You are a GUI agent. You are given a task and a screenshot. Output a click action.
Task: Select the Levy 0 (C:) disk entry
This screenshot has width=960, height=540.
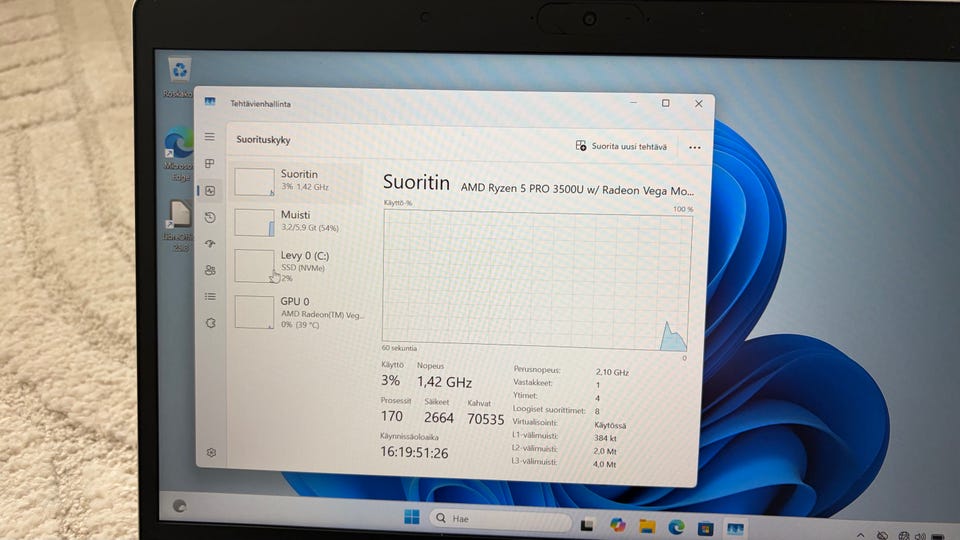coord(296,266)
